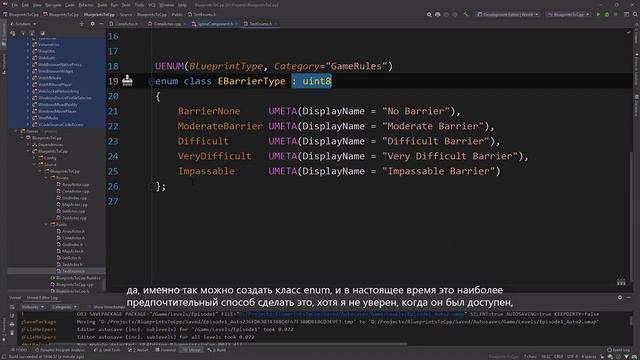Screen dimensions: 640x360
Task: Open the NuGet tool window
Action: coord(138,350)
